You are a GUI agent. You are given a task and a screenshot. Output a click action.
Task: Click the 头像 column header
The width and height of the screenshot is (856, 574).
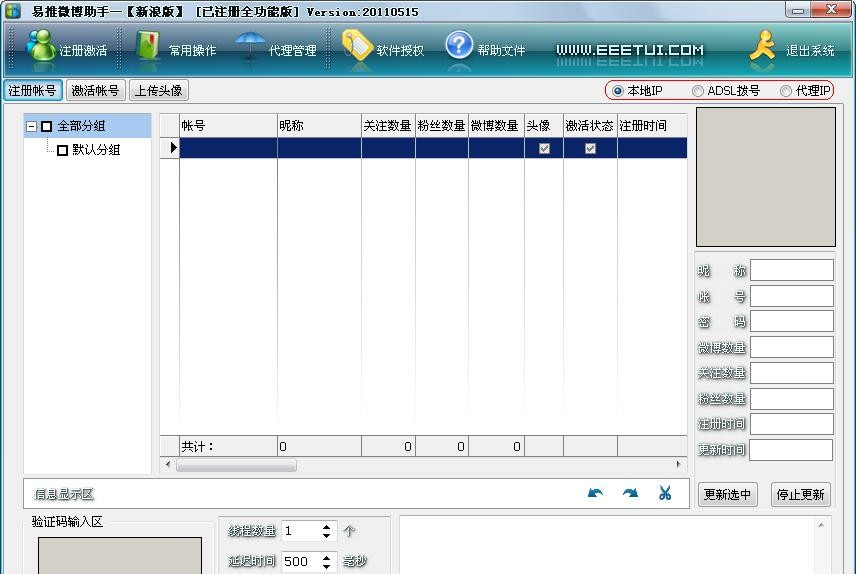544,126
